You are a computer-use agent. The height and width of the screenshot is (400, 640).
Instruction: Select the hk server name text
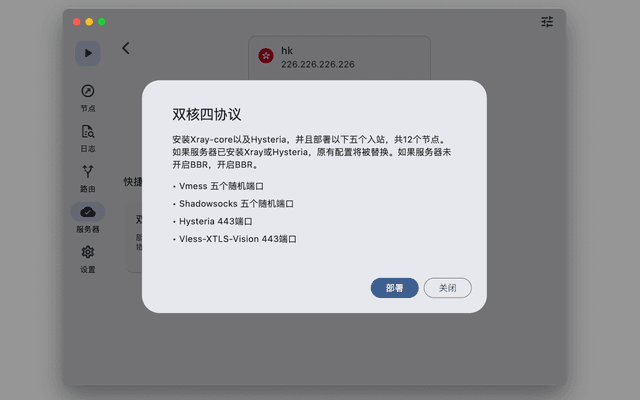287,51
